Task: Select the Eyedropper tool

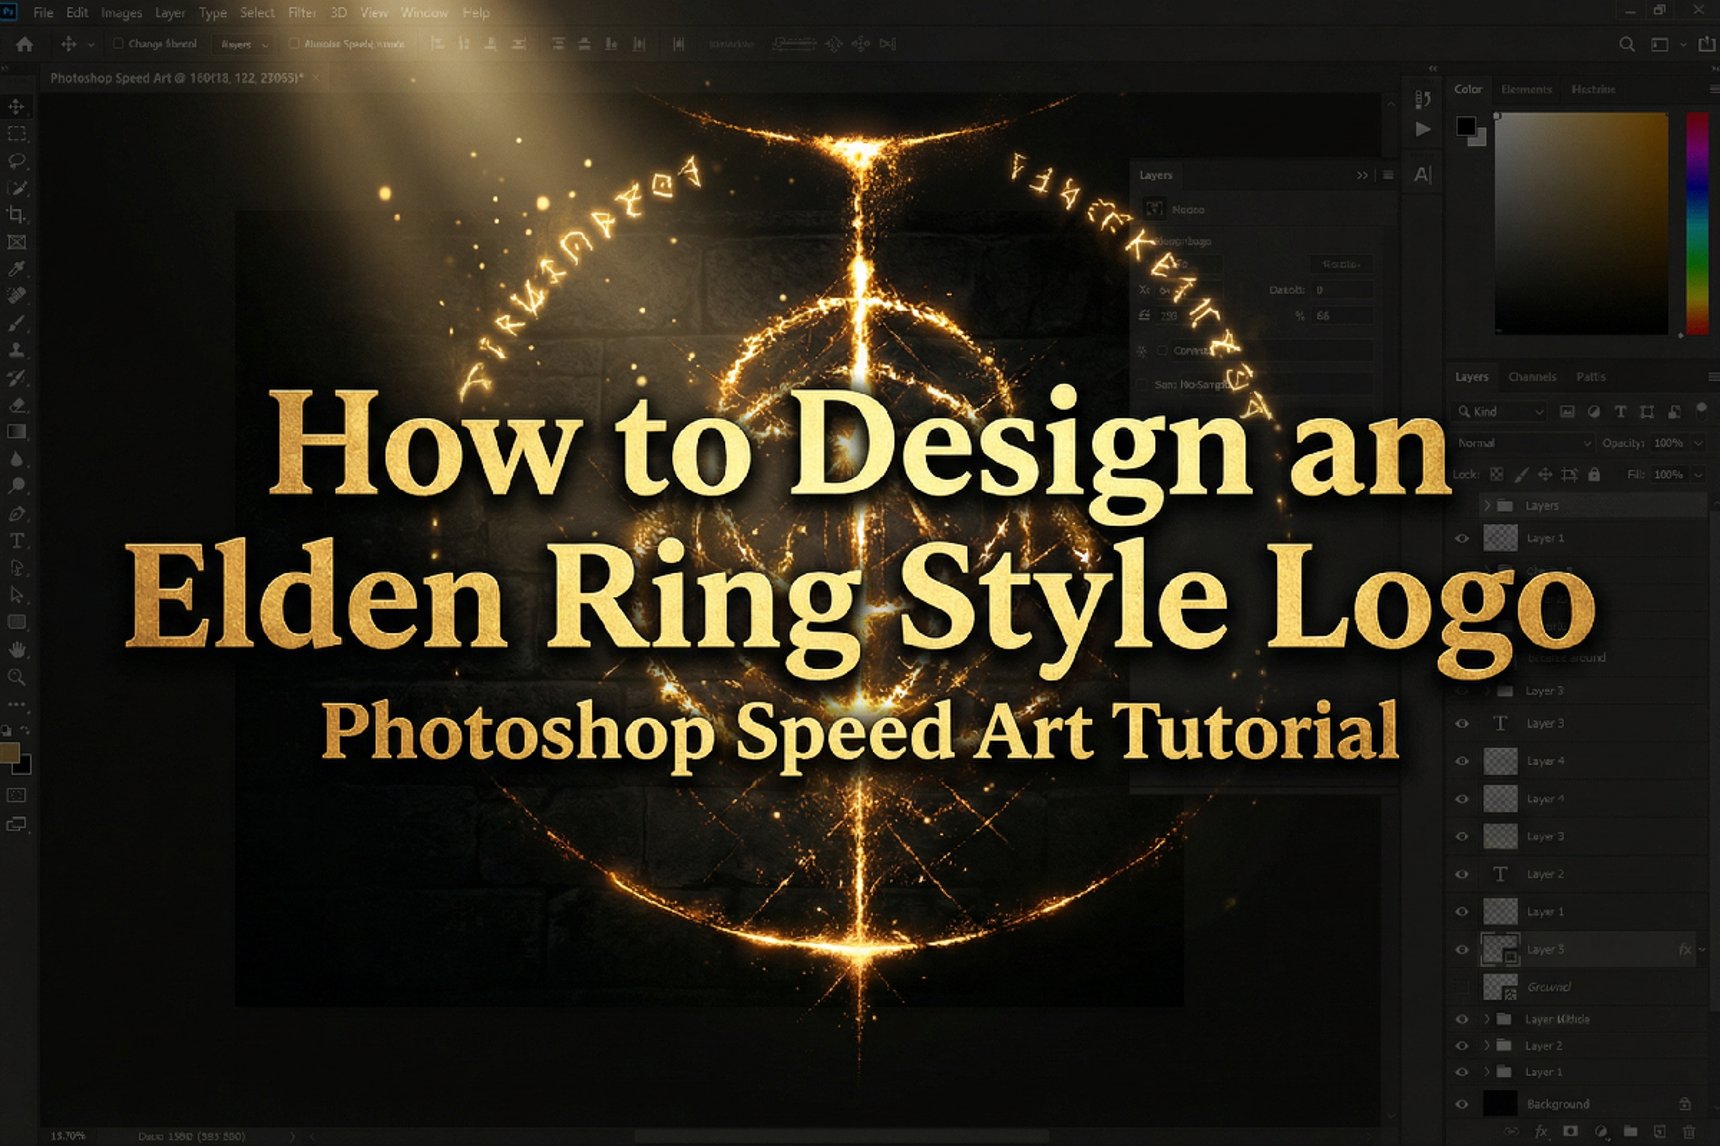Action: [17, 268]
